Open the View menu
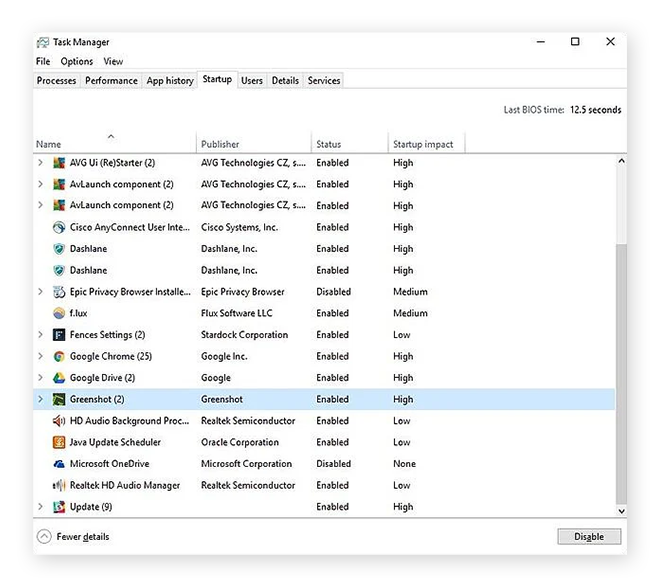660x586 pixels. [x=113, y=61]
